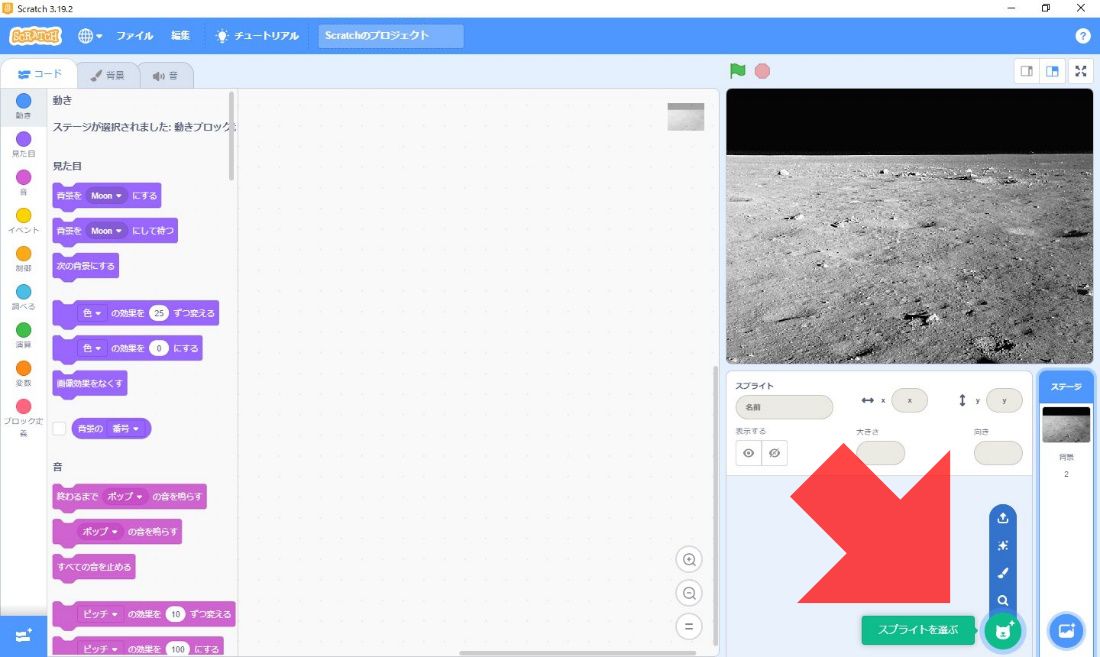Click the green flag to run

[737, 71]
